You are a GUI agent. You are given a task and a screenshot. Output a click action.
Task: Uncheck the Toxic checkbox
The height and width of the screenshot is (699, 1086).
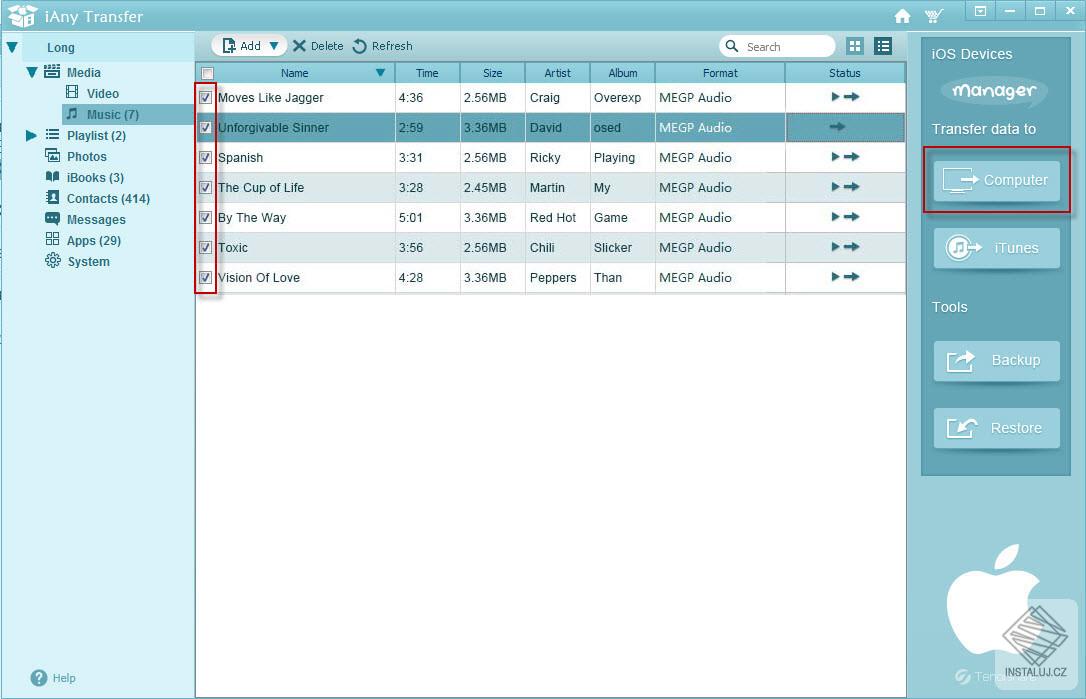coord(206,247)
